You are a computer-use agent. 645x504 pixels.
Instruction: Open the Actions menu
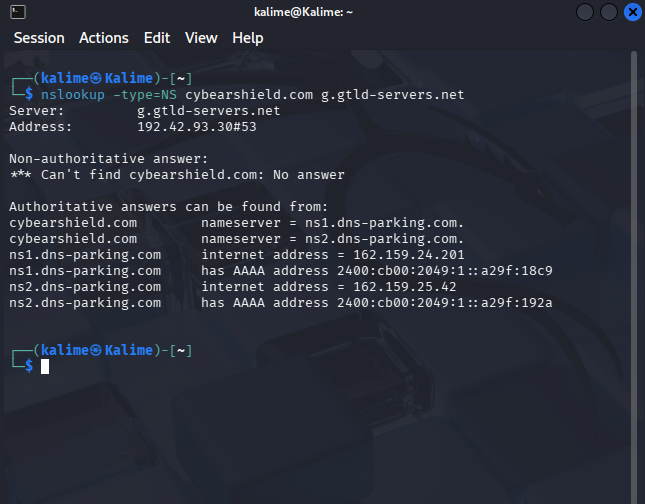click(104, 38)
